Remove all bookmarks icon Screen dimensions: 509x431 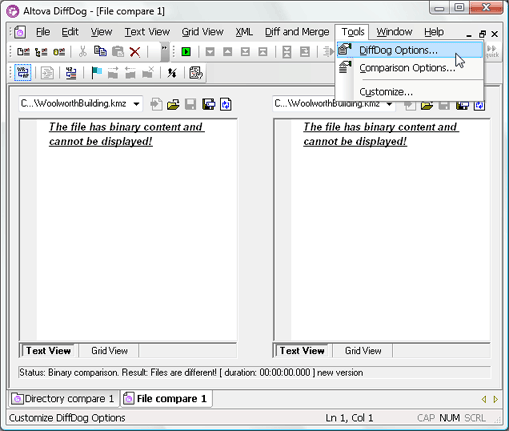(148, 73)
